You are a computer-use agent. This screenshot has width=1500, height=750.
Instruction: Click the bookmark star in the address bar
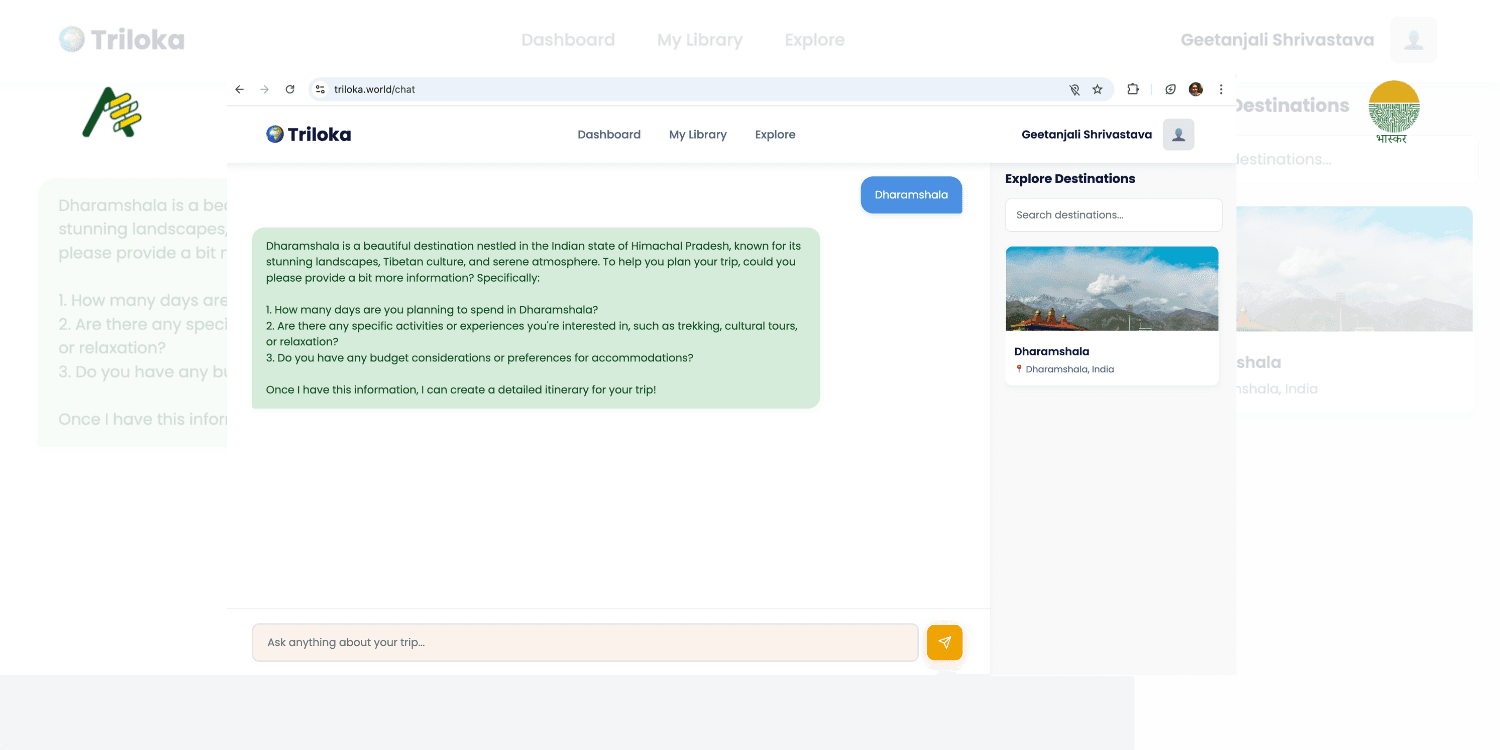coord(1098,89)
